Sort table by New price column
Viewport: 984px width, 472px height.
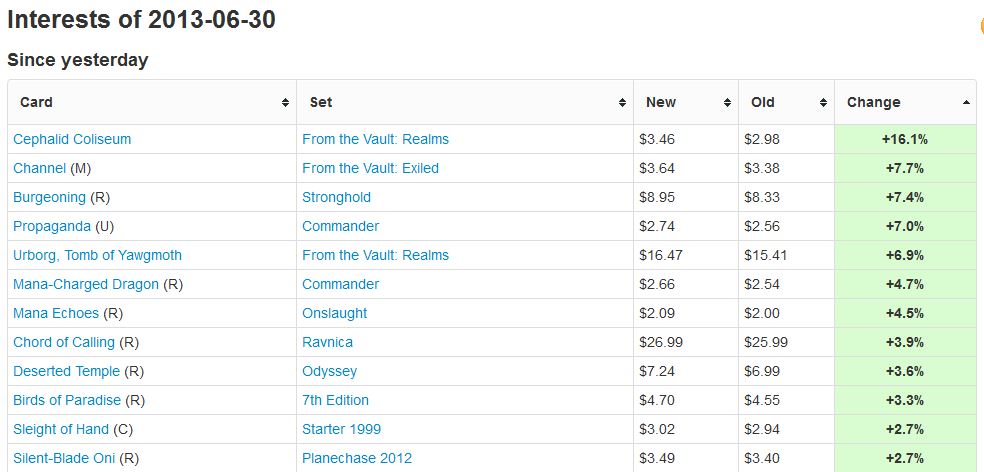pos(686,102)
